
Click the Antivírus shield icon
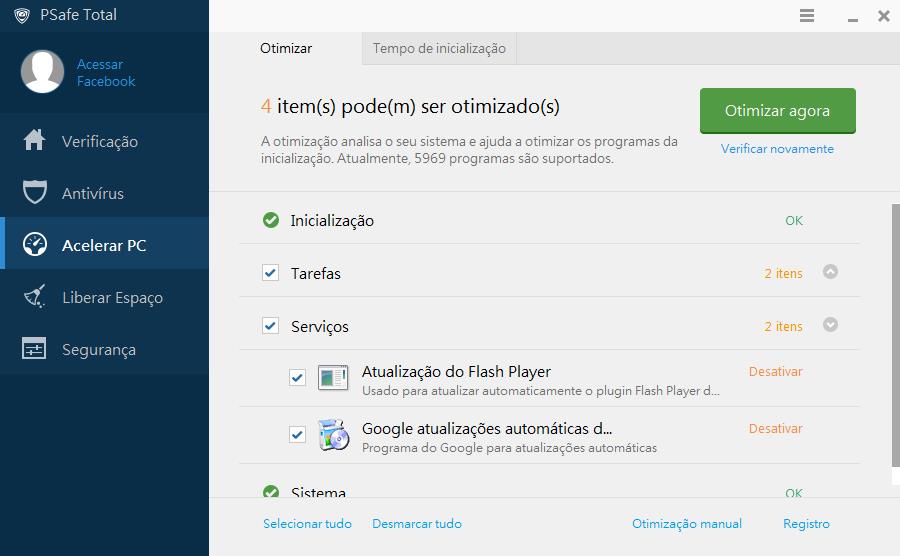click(34, 192)
